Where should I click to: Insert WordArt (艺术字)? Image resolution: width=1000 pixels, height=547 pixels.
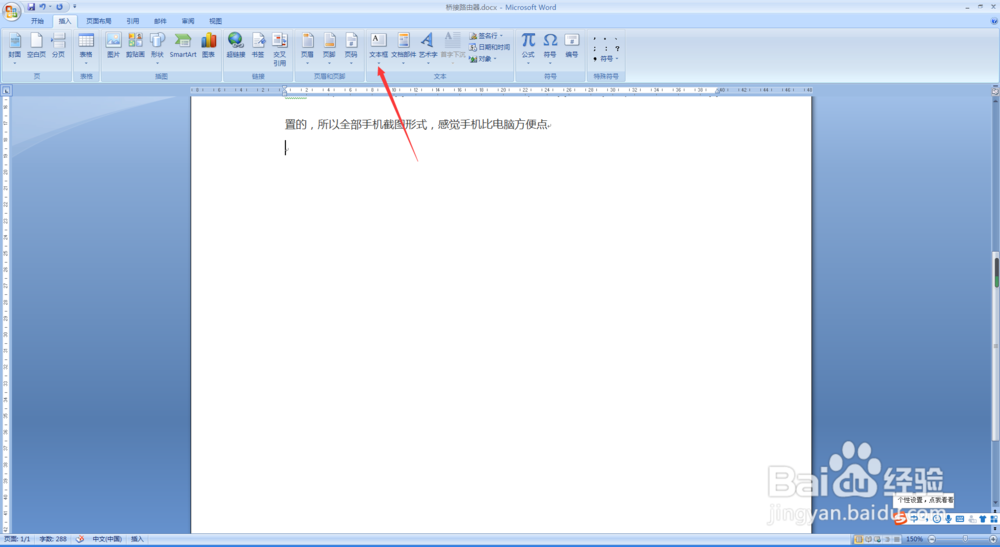pyautogui.click(x=428, y=48)
